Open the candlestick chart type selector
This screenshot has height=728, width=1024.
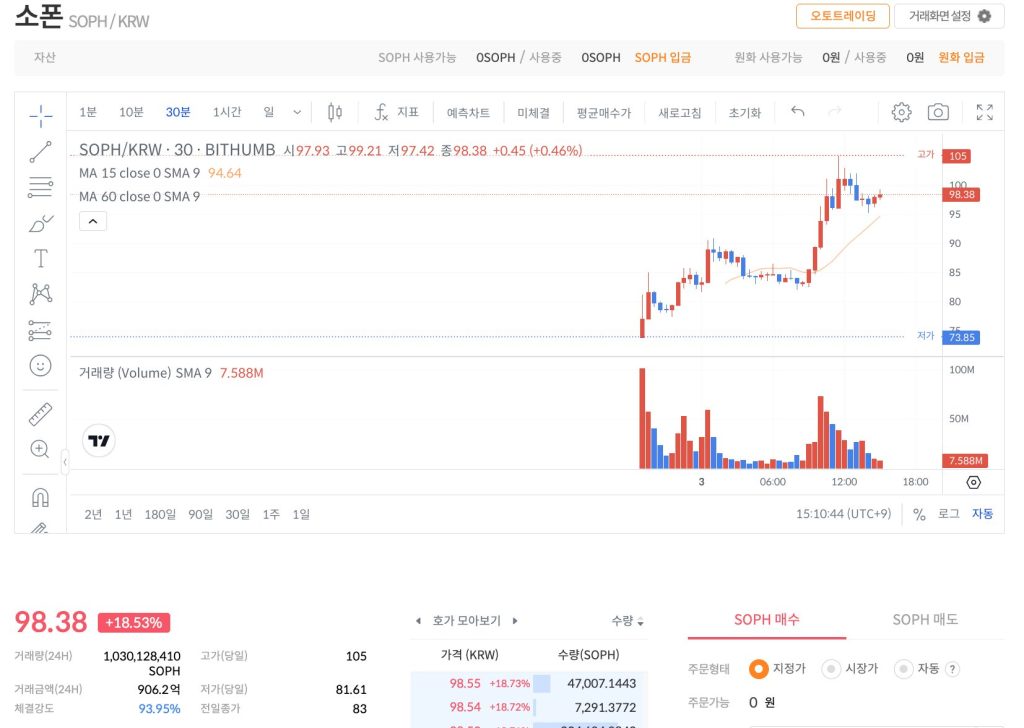(x=335, y=112)
